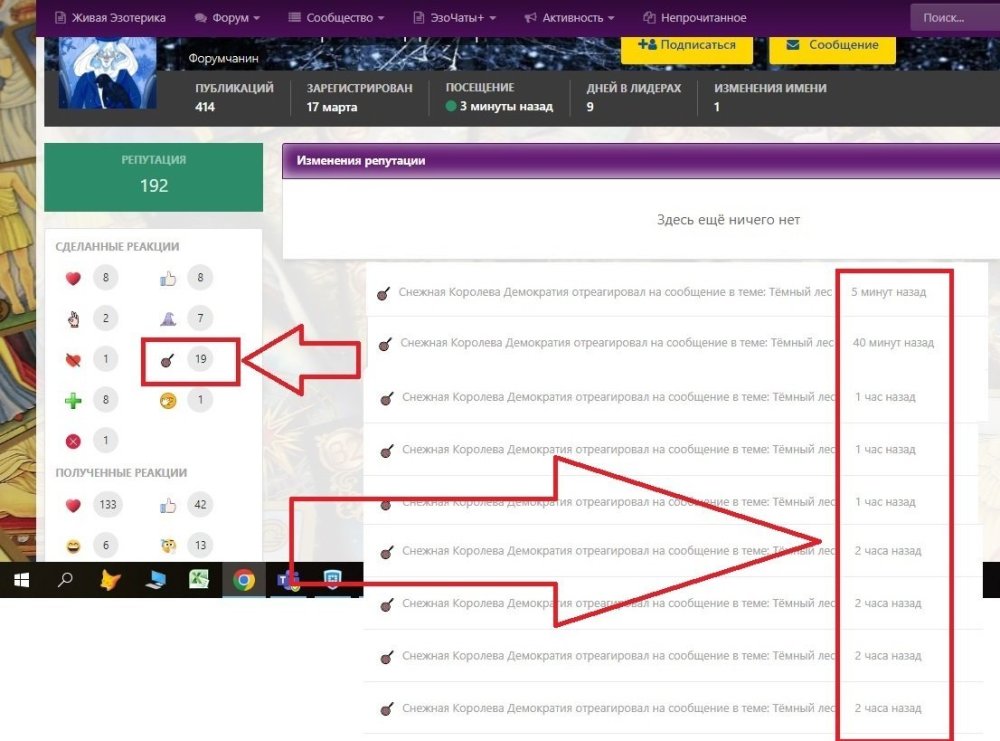Screen dimensions: 1000x741
Task: Click the Сообщение button to message user
Action: [x=832, y=45]
